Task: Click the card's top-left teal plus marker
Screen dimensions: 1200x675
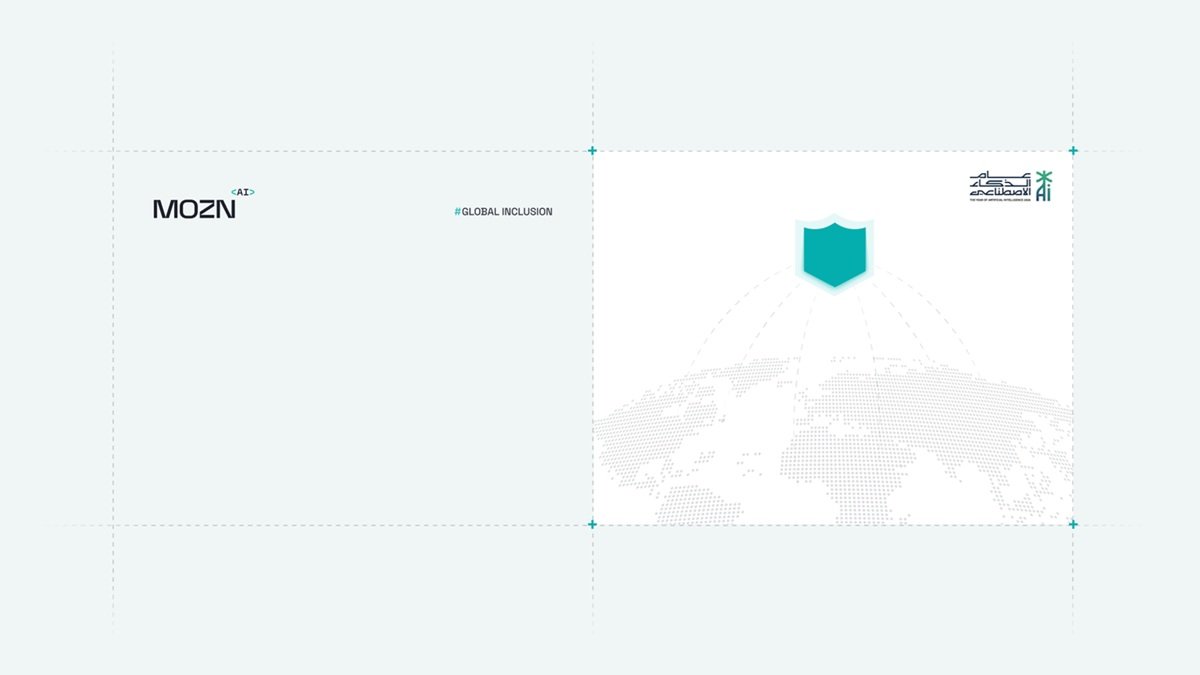Action: 592,151
